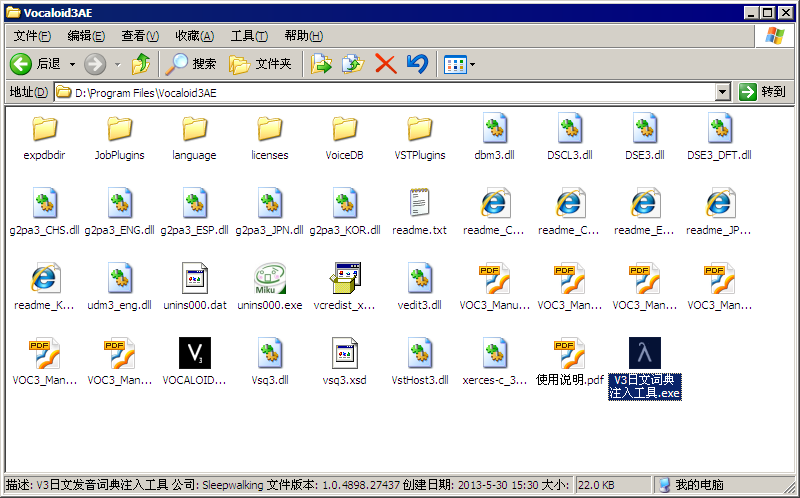800x498 pixels.
Task: Click the red Delete X icon
Action: tap(386, 64)
